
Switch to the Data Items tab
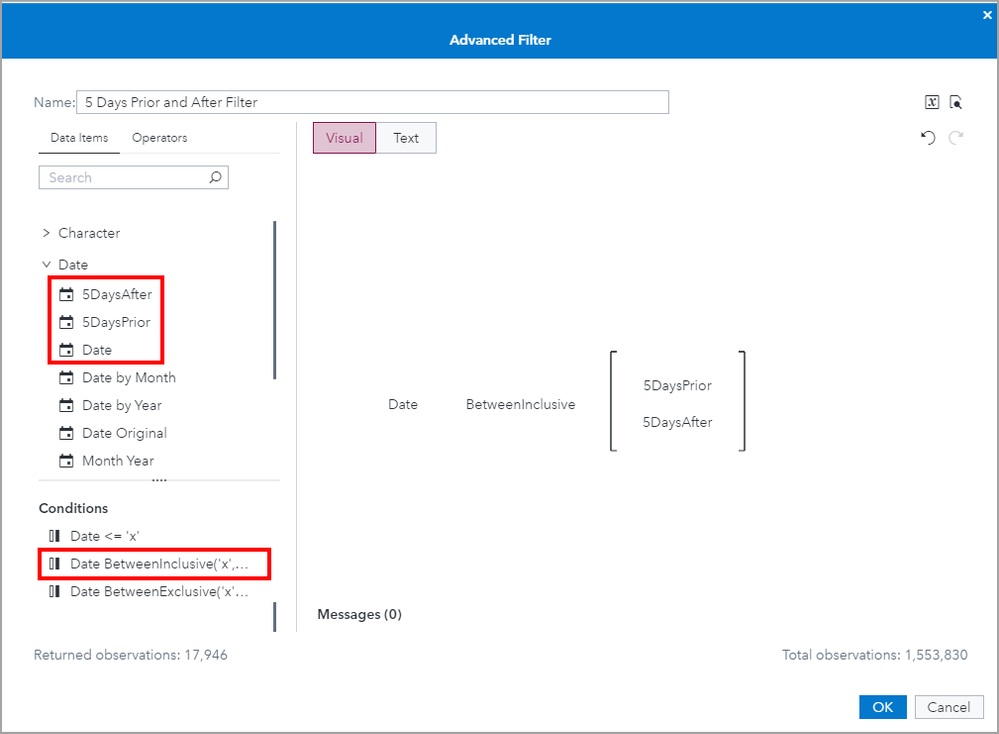click(x=79, y=138)
